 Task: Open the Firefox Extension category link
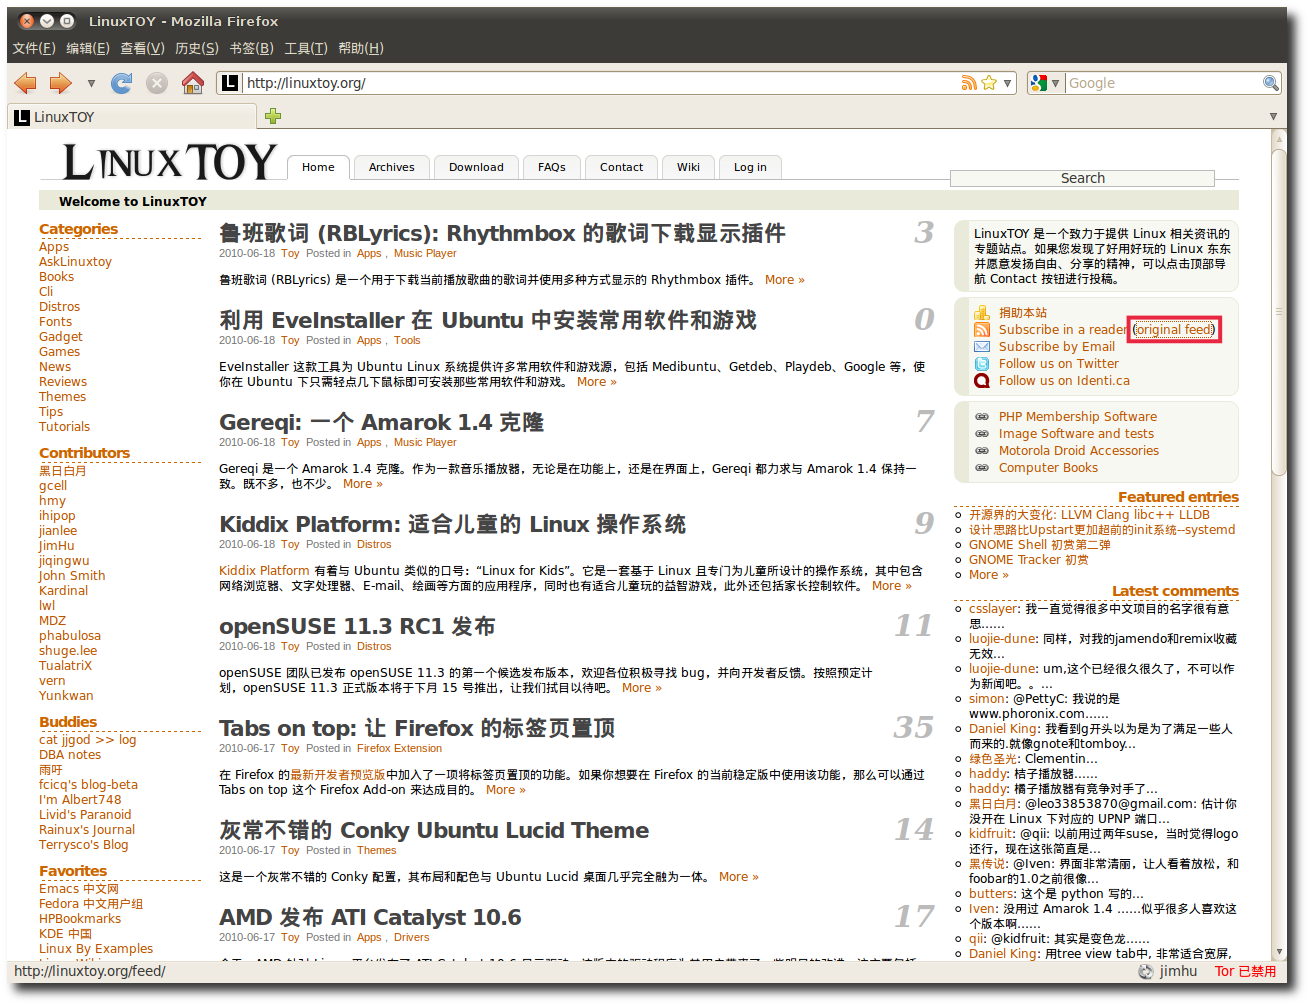click(399, 748)
